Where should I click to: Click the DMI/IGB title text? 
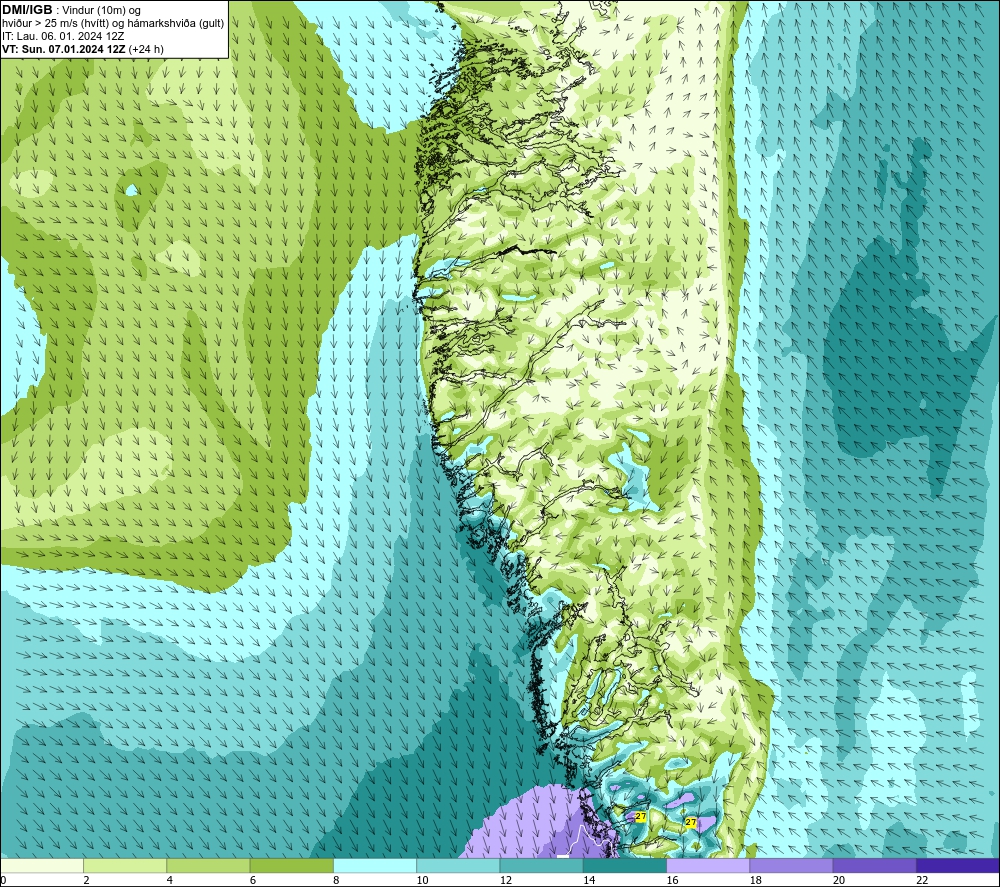click(27, 10)
